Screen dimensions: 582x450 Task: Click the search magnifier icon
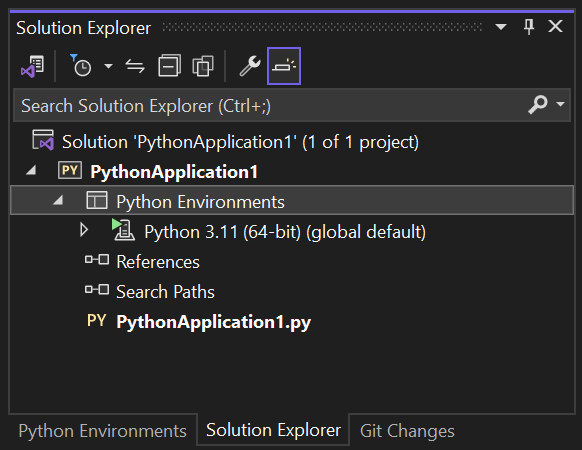point(538,105)
